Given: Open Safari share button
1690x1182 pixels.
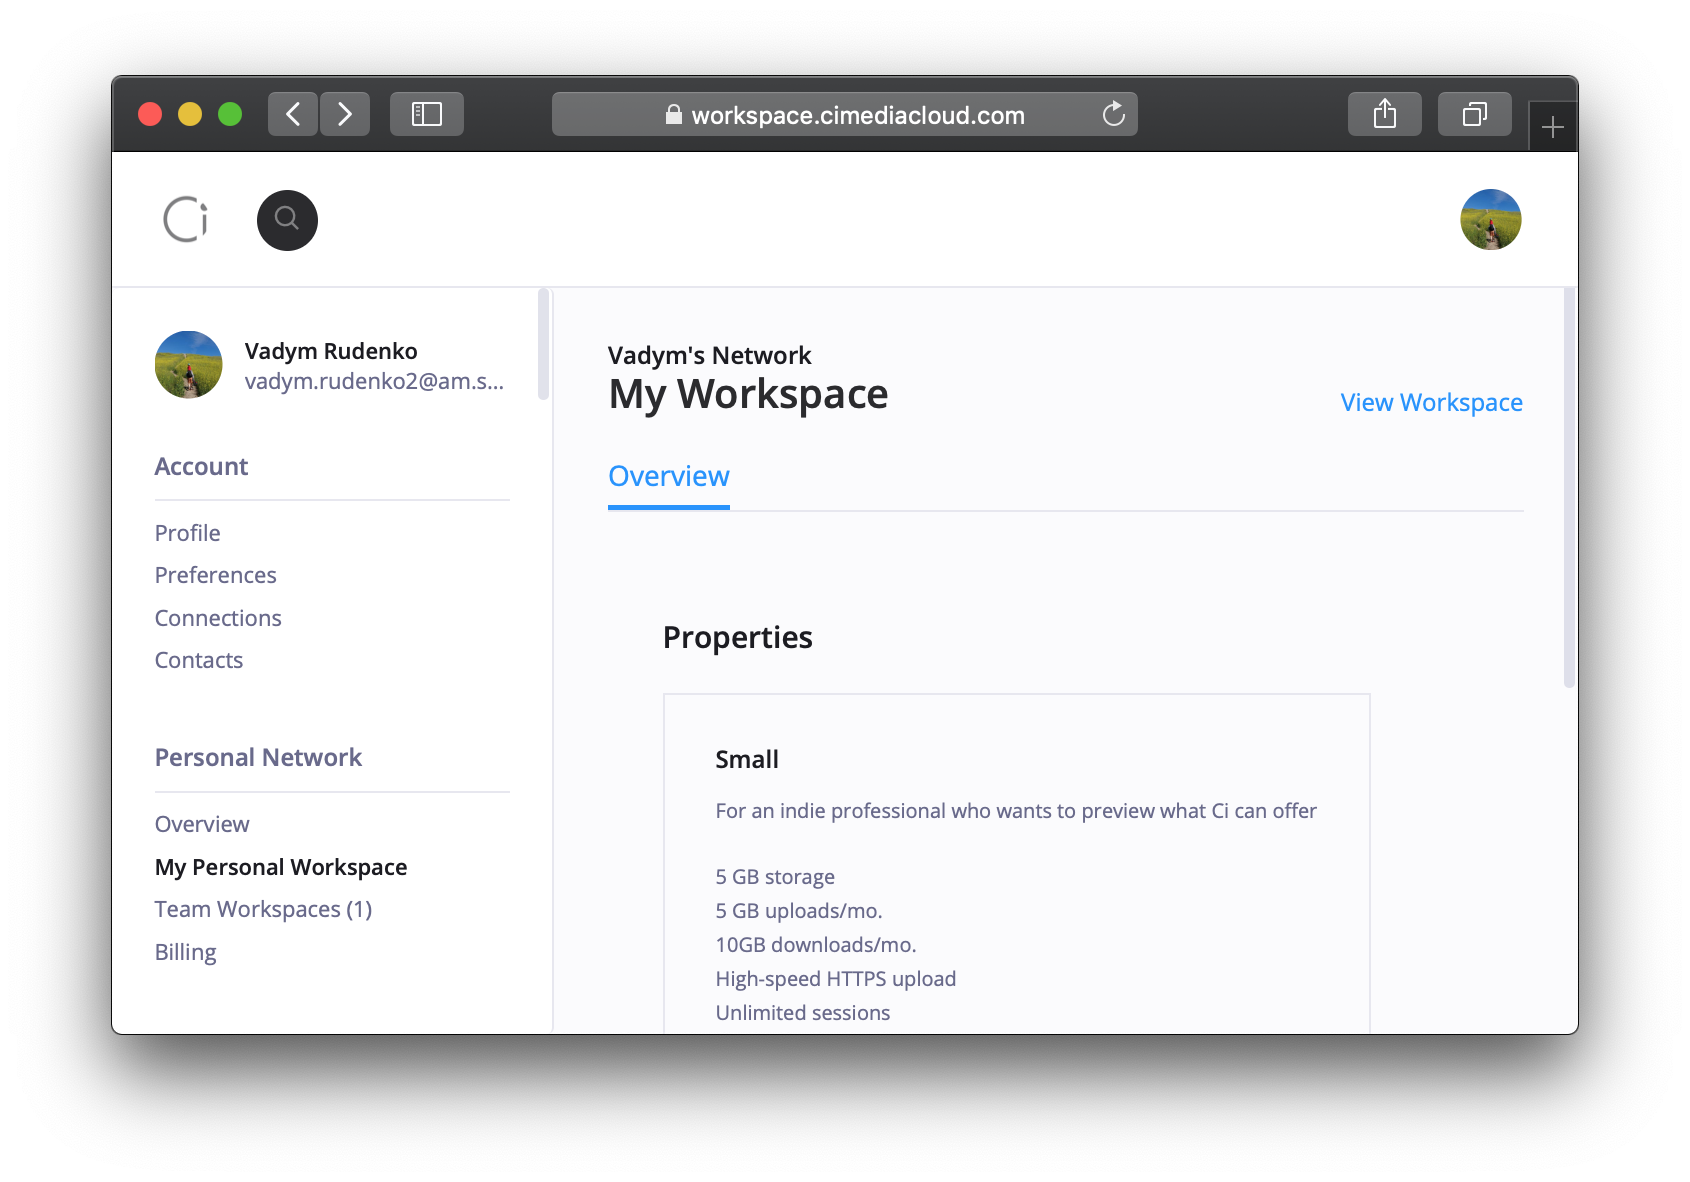Looking at the screenshot, I should 1384,114.
